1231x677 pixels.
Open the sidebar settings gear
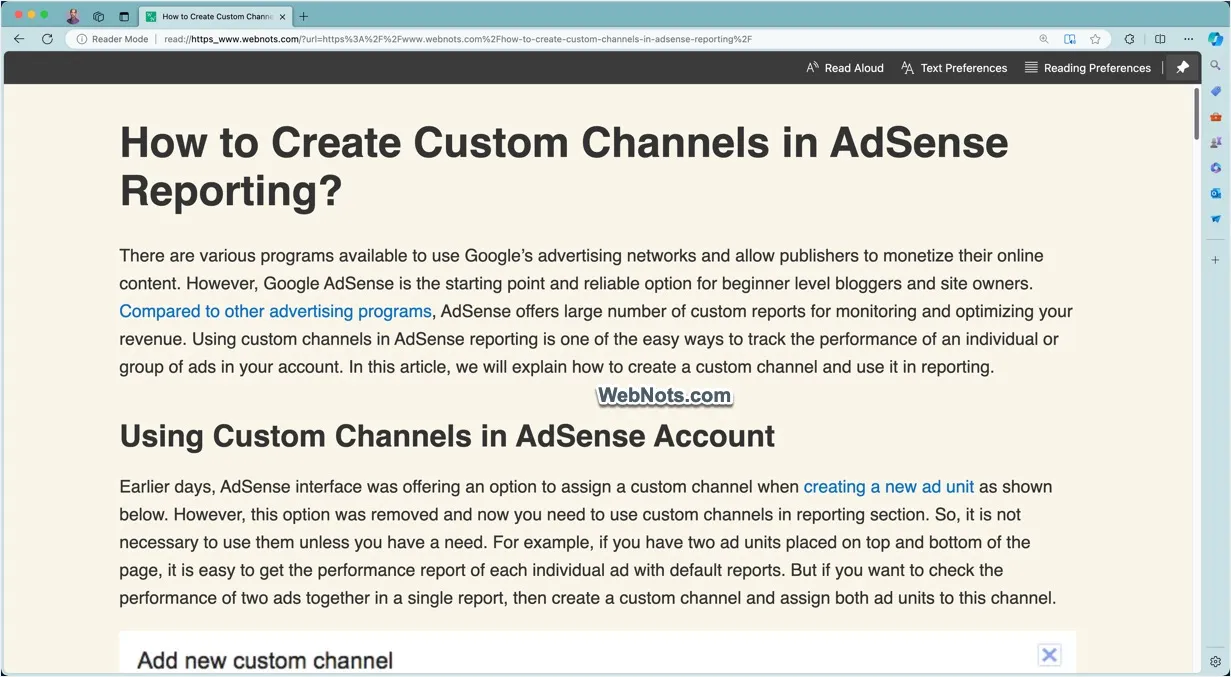point(1216,662)
